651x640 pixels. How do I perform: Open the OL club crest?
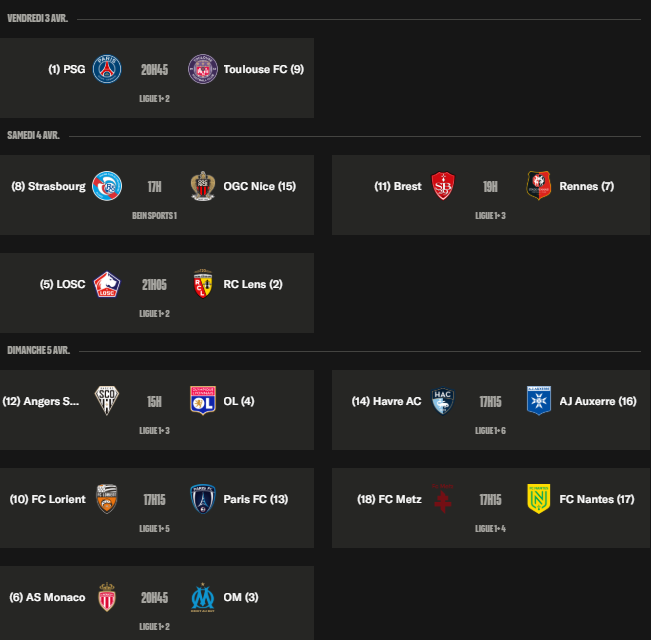(x=203, y=401)
